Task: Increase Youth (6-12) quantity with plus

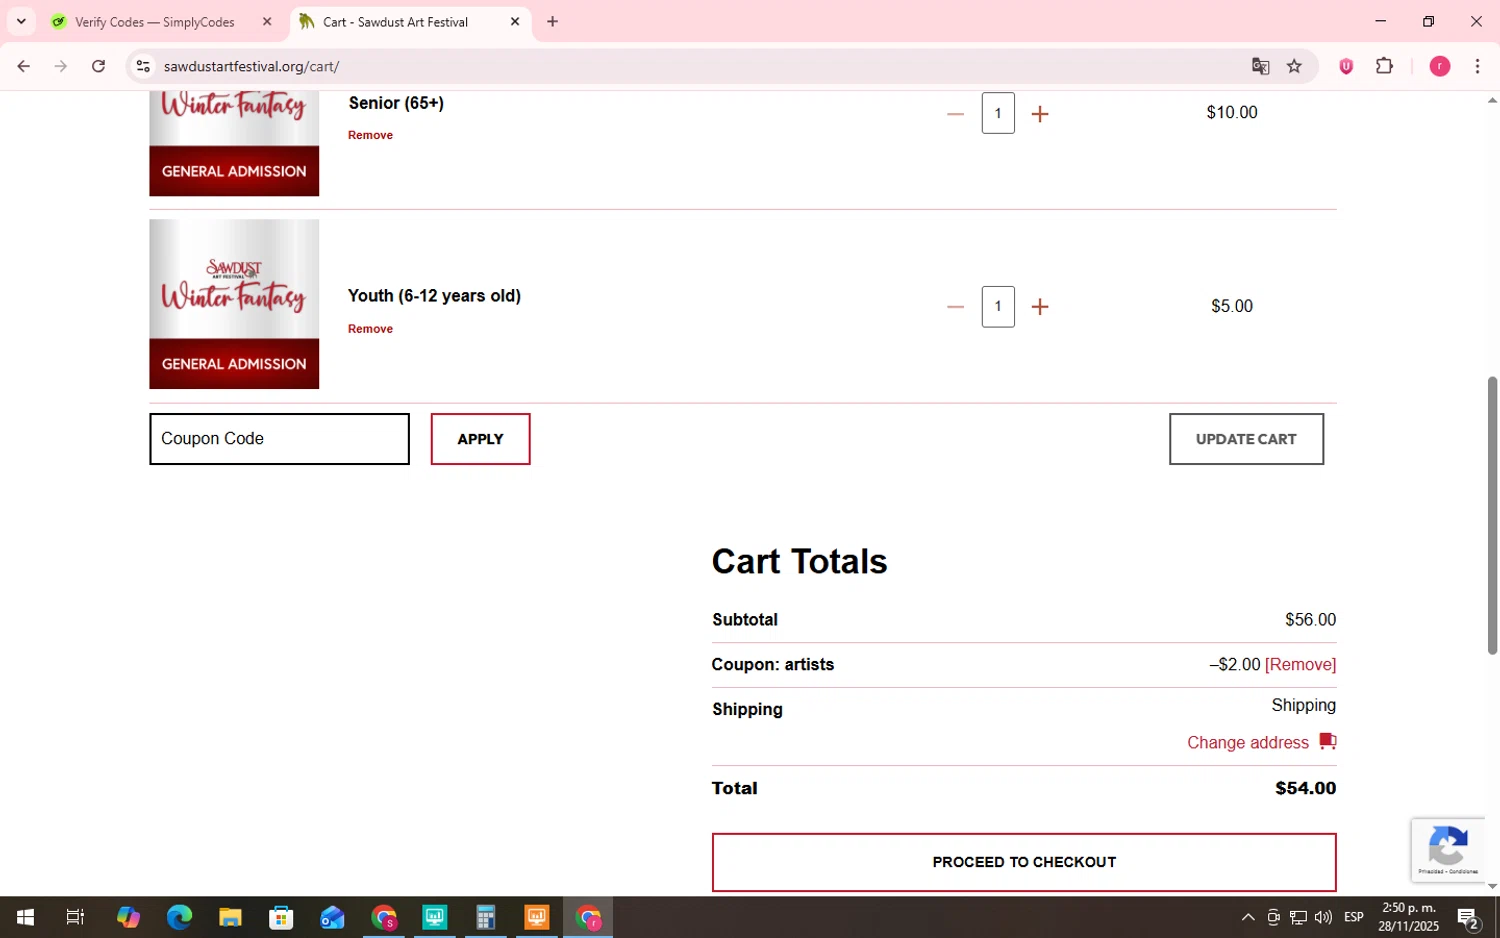Action: click(1040, 307)
